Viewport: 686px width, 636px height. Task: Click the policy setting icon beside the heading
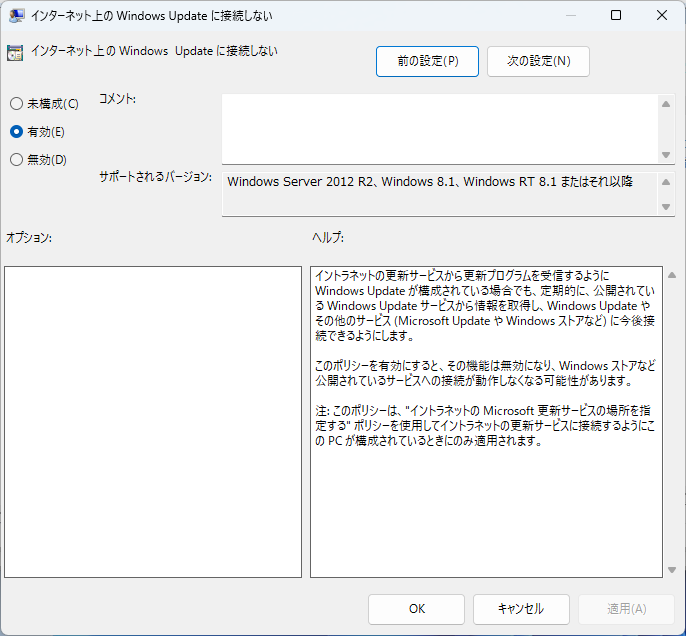(x=15, y=54)
